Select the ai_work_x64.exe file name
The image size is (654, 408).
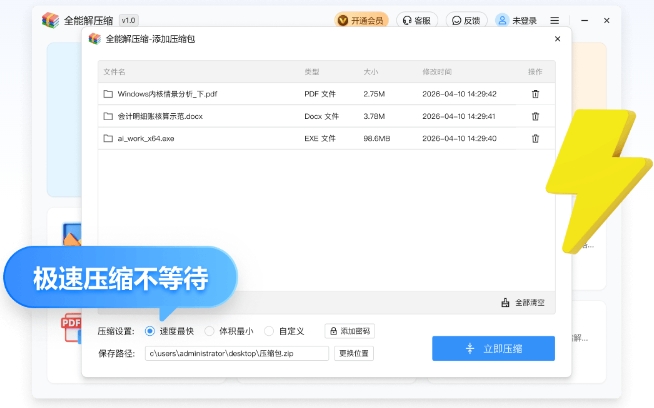(146, 138)
